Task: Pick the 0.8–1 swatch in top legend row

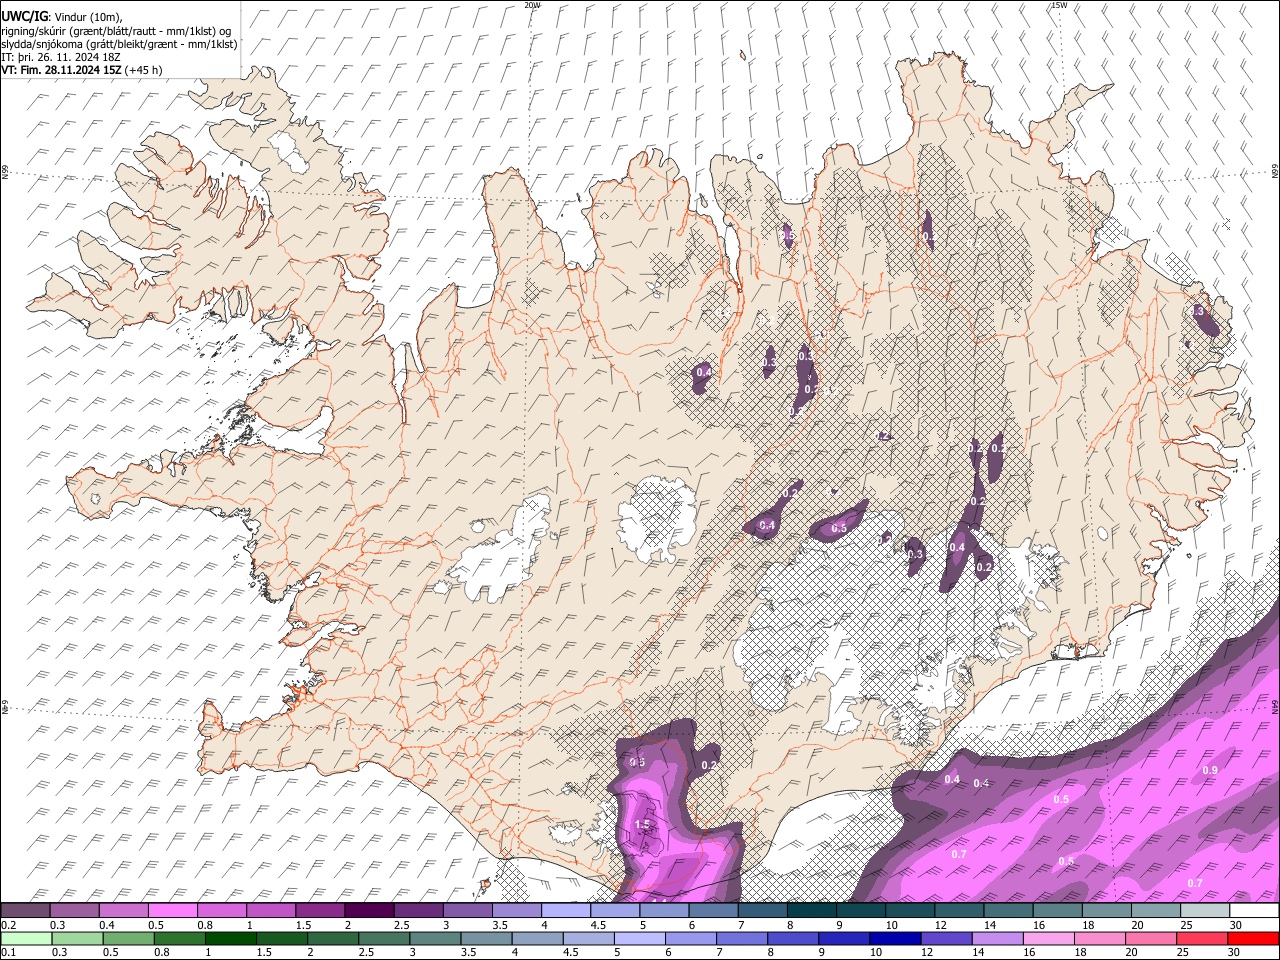Action: pyautogui.click(x=222, y=911)
